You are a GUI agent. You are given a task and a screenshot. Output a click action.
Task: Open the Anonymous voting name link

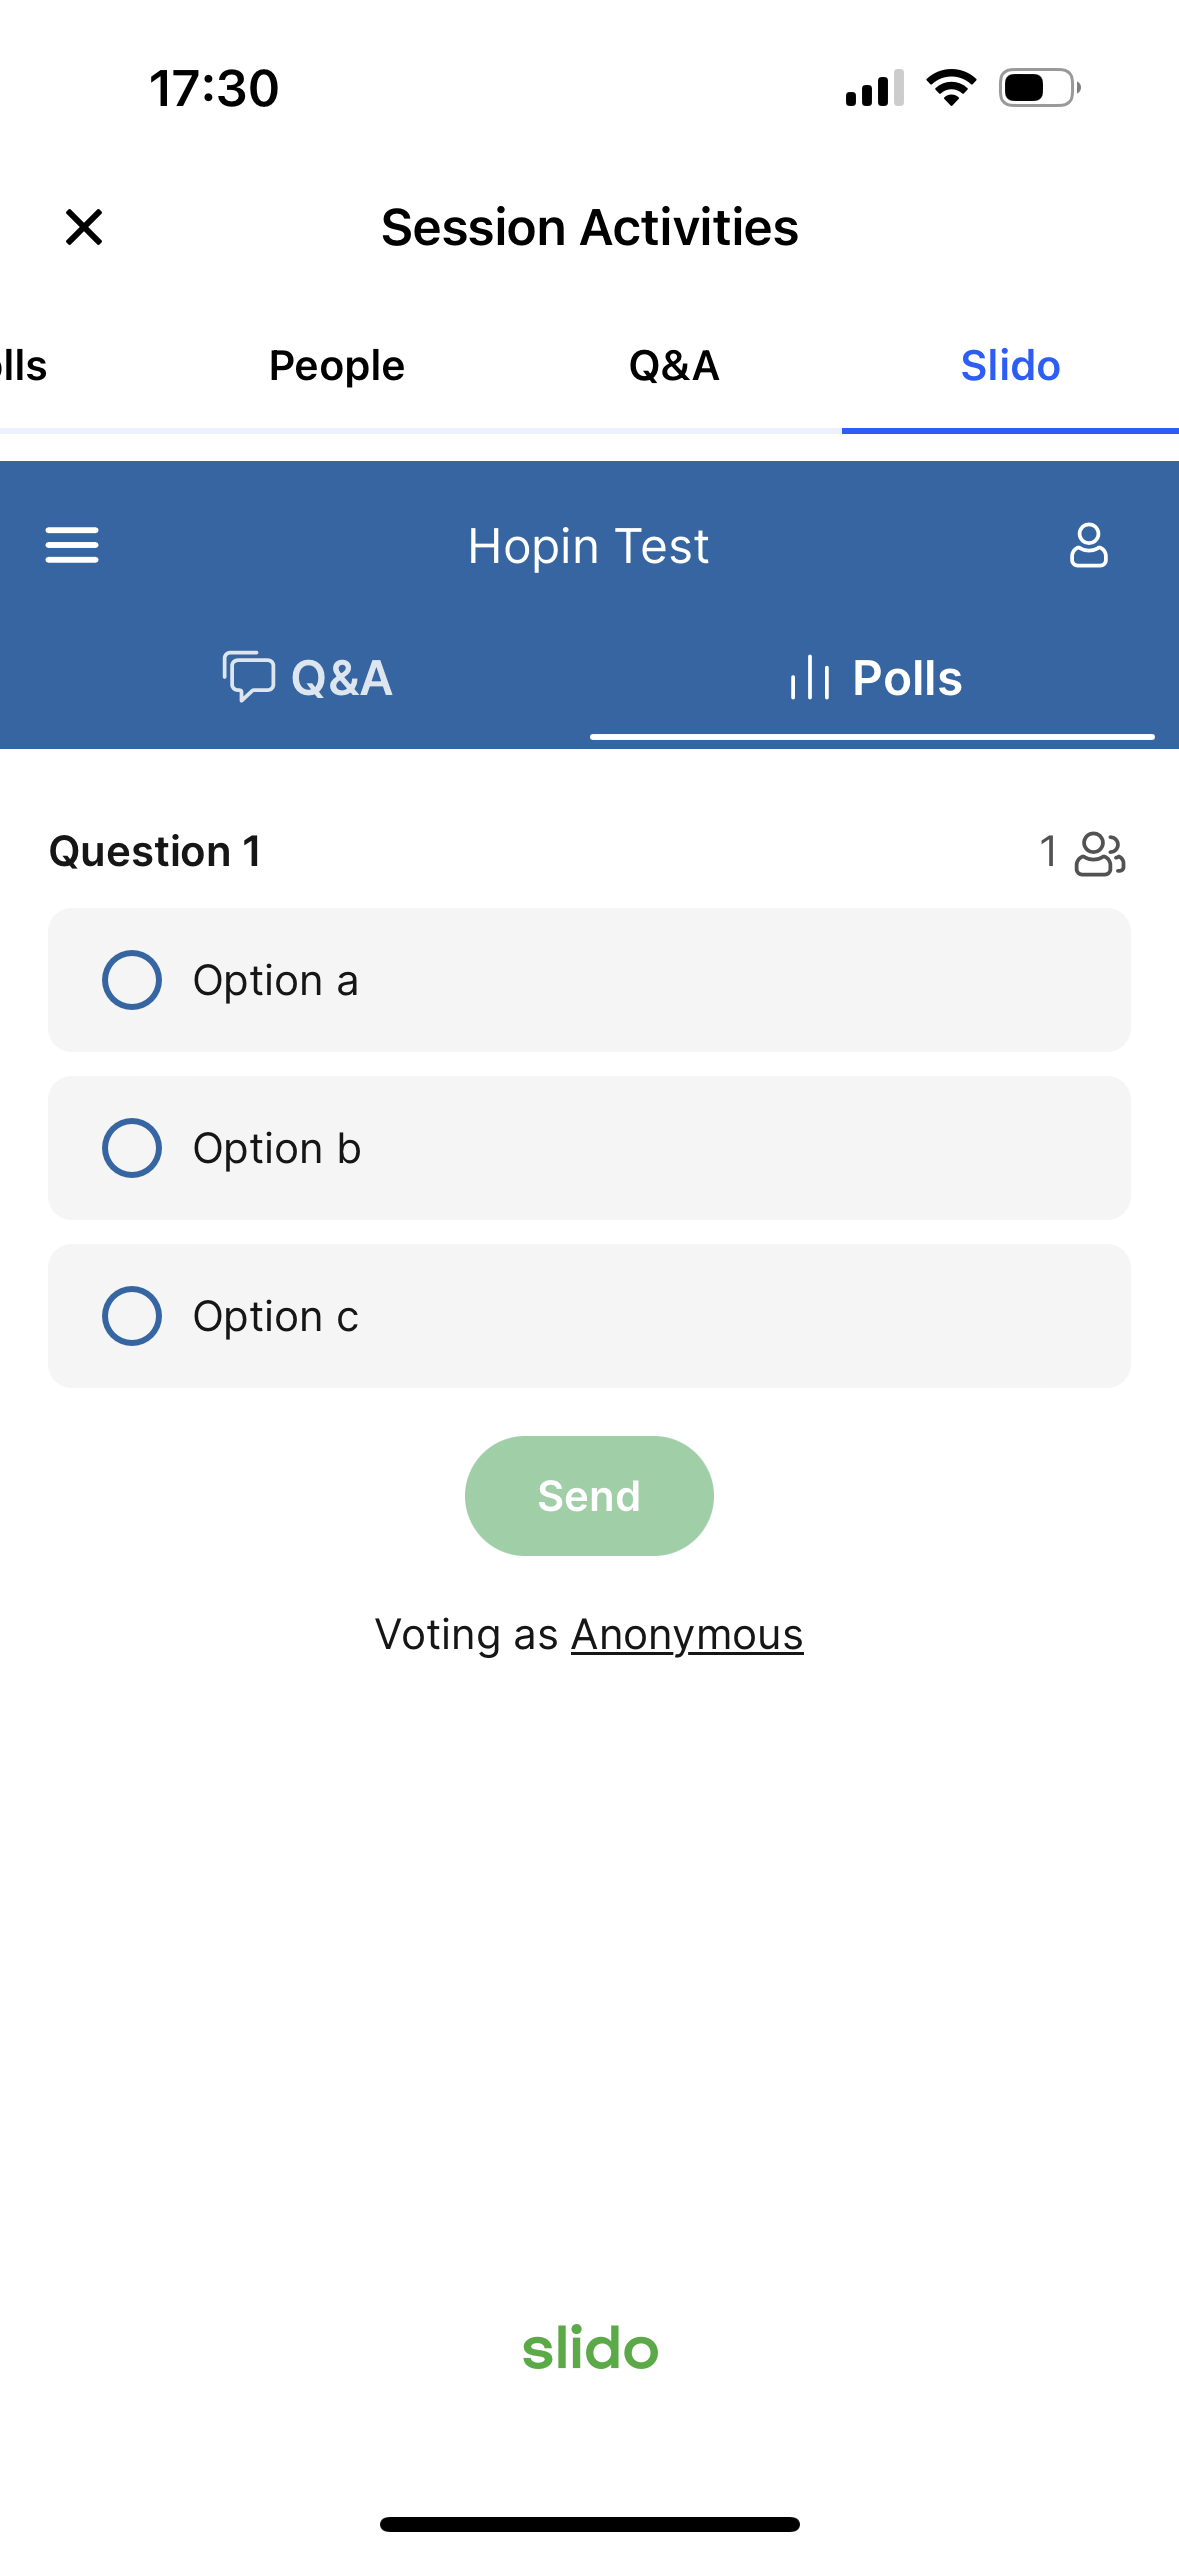687,1635
